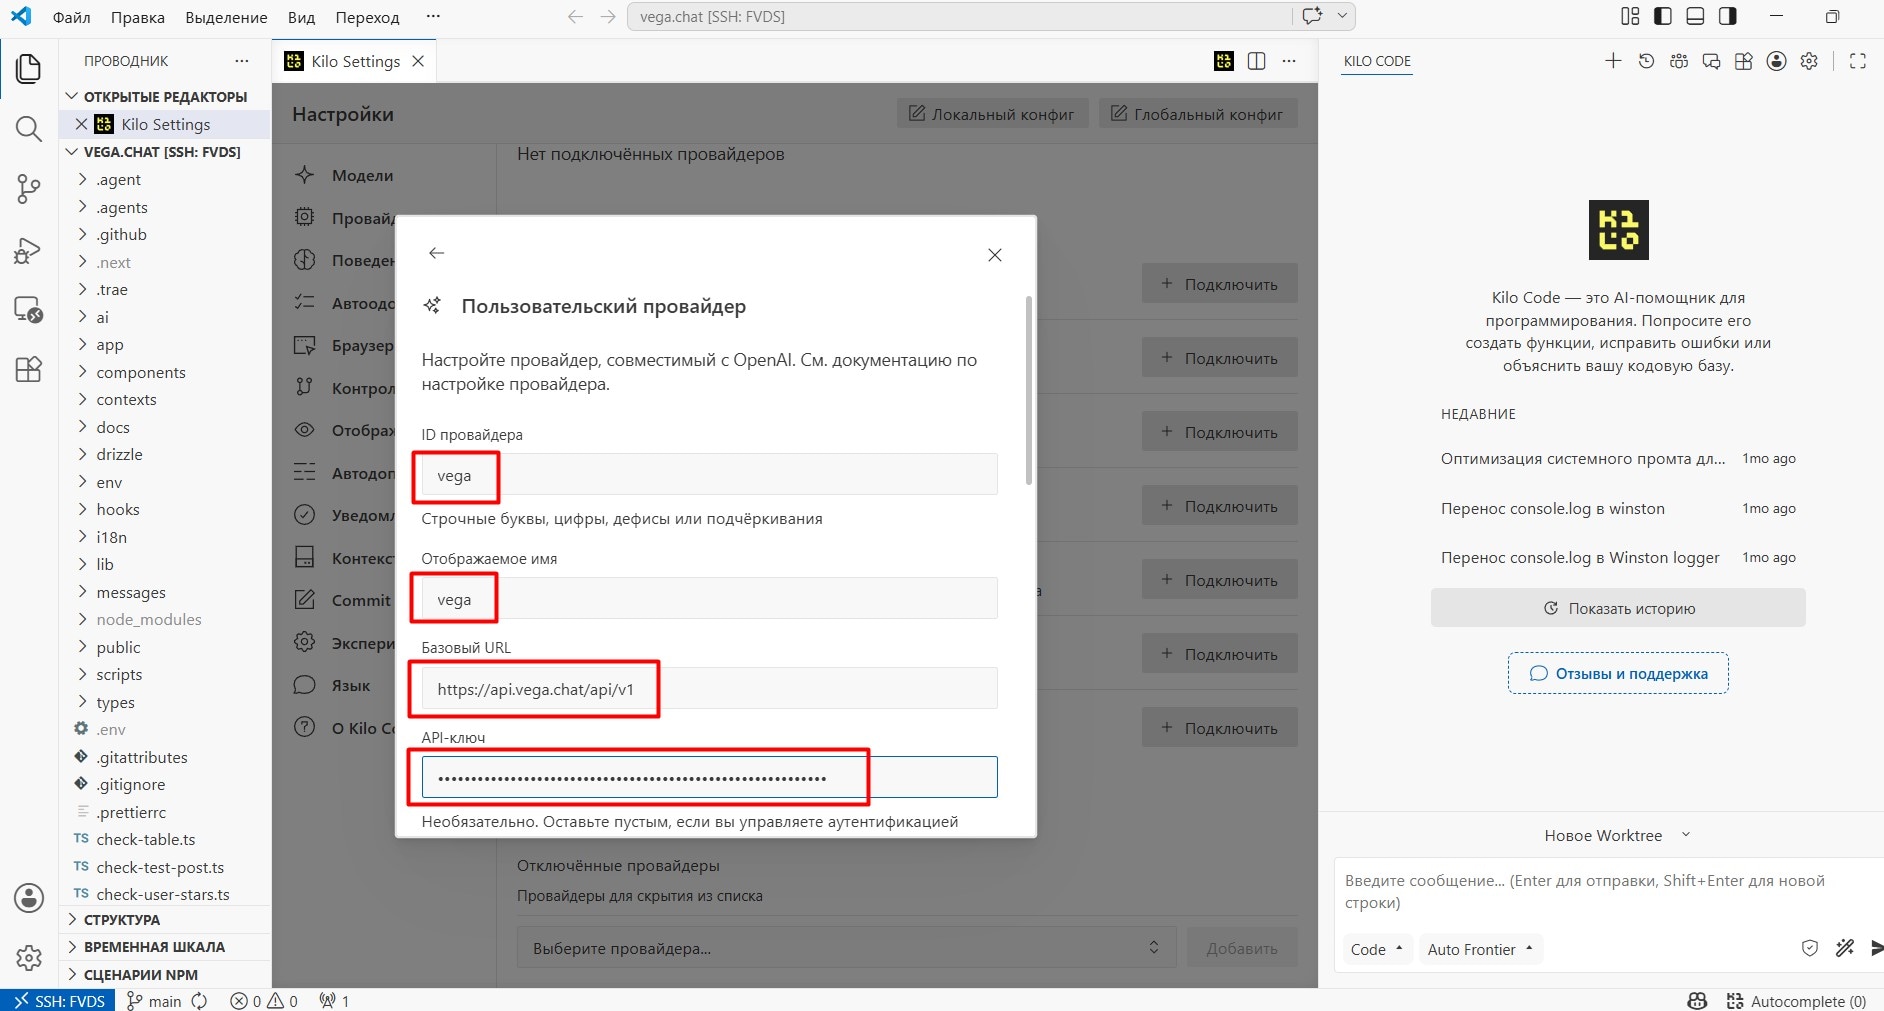Go back in provider dialog
The image size is (1884, 1011).
(436, 253)
